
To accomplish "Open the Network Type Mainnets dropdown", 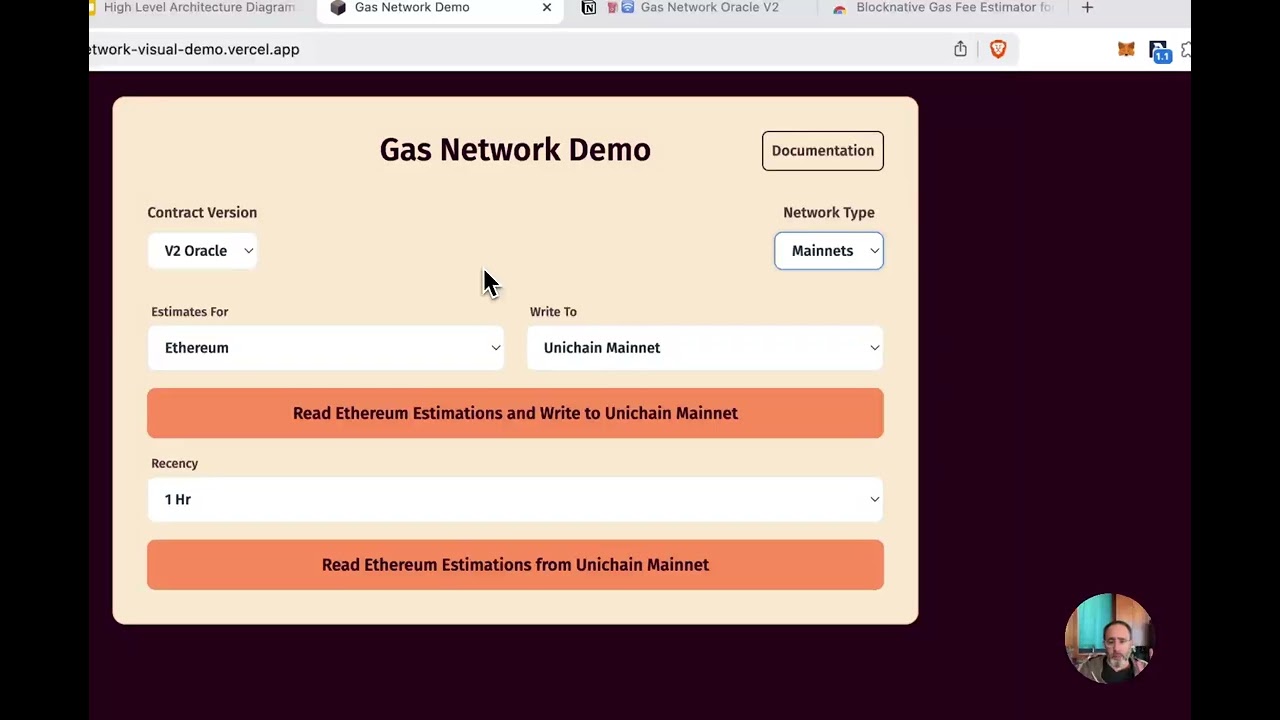I will (x=829, y=251).
